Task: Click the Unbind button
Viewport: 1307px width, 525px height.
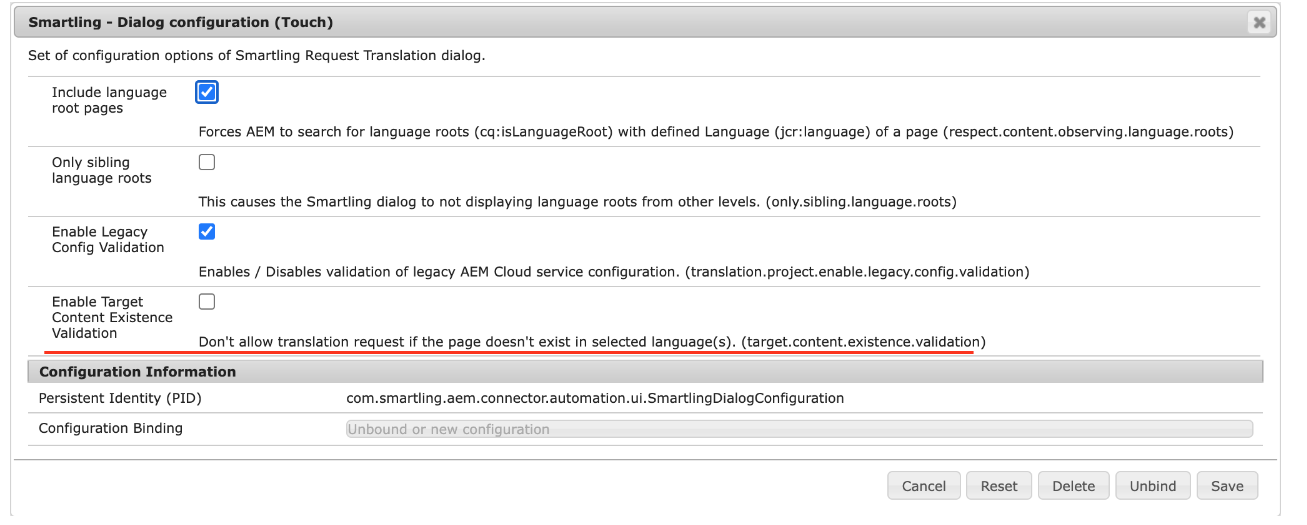Action: click(x=1153, y=486)
